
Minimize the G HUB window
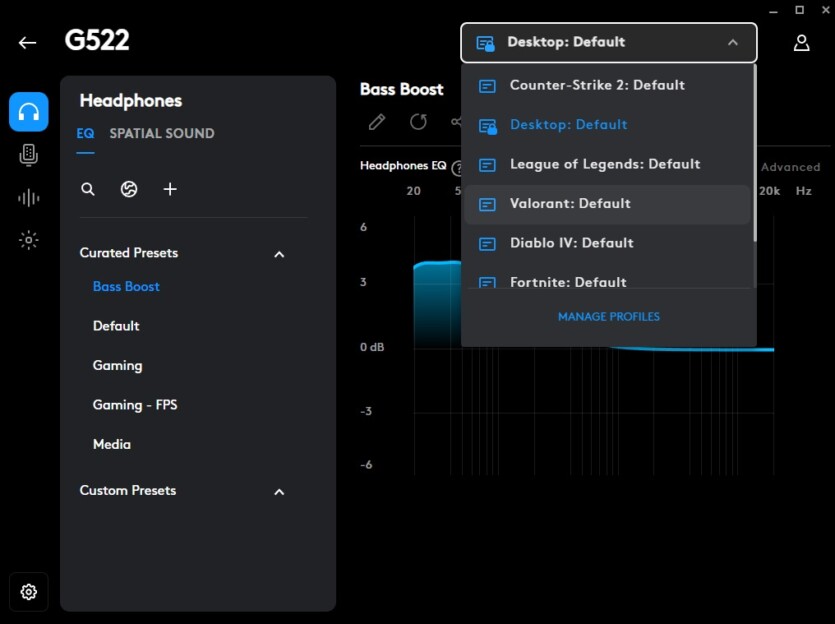click(x=774, y=11)
